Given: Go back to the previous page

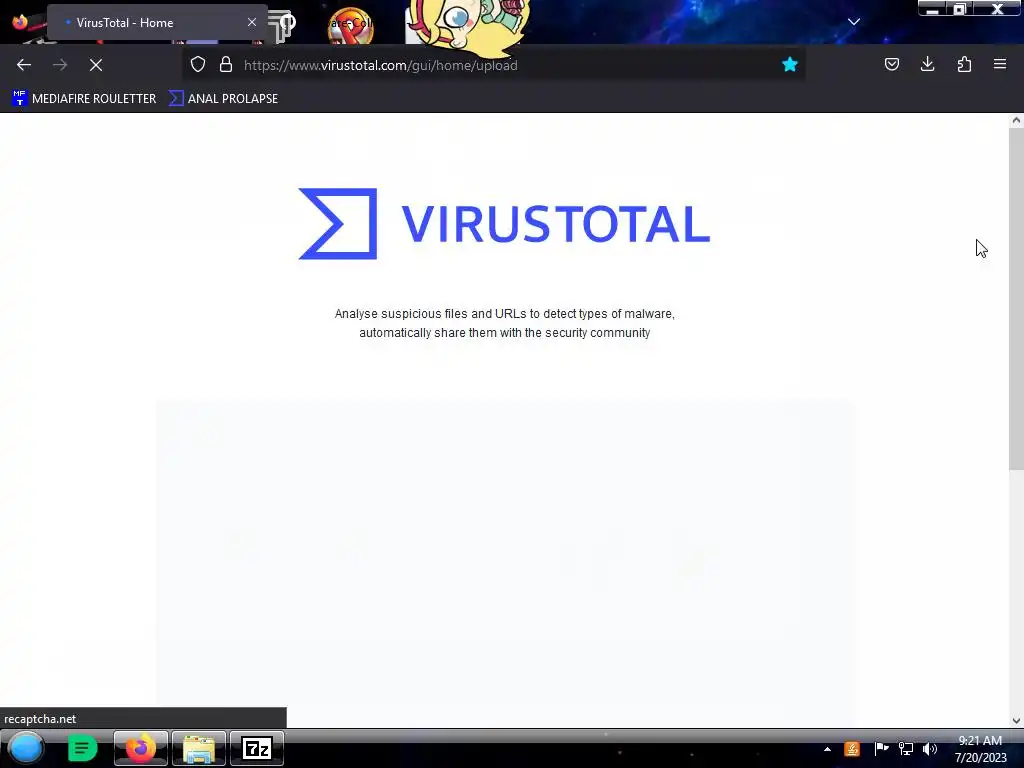Looking at the screenshot, I should [24, 65].
